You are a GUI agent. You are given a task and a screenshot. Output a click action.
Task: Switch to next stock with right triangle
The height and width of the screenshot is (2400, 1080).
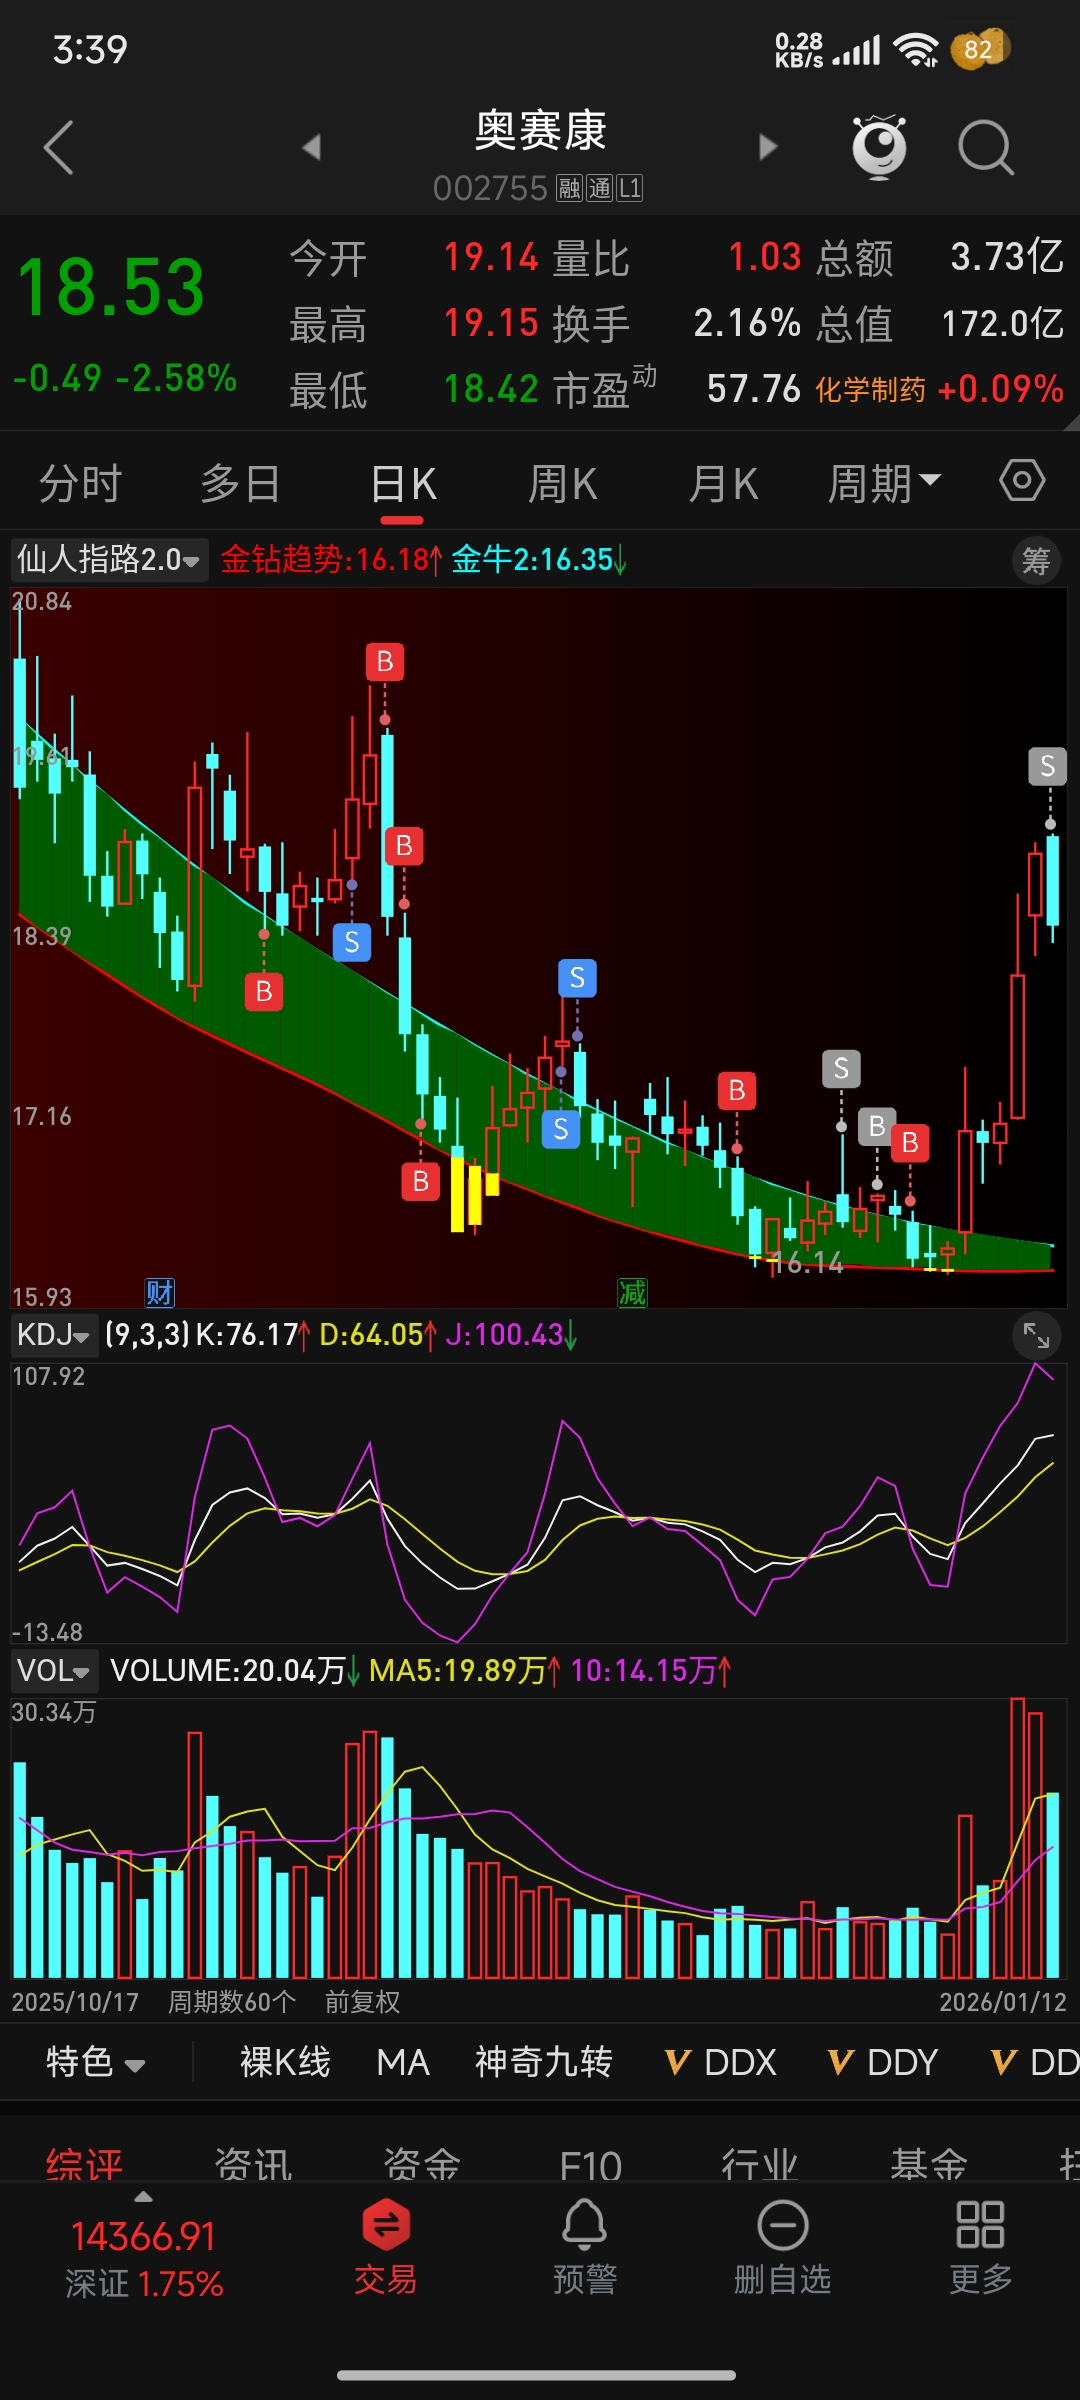[768, 148]
